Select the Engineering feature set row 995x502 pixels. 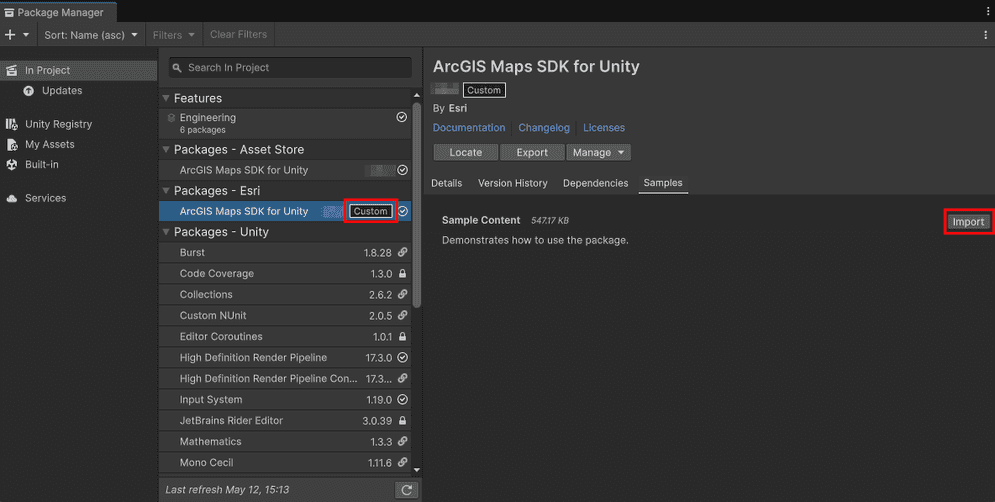click(285, 123)
